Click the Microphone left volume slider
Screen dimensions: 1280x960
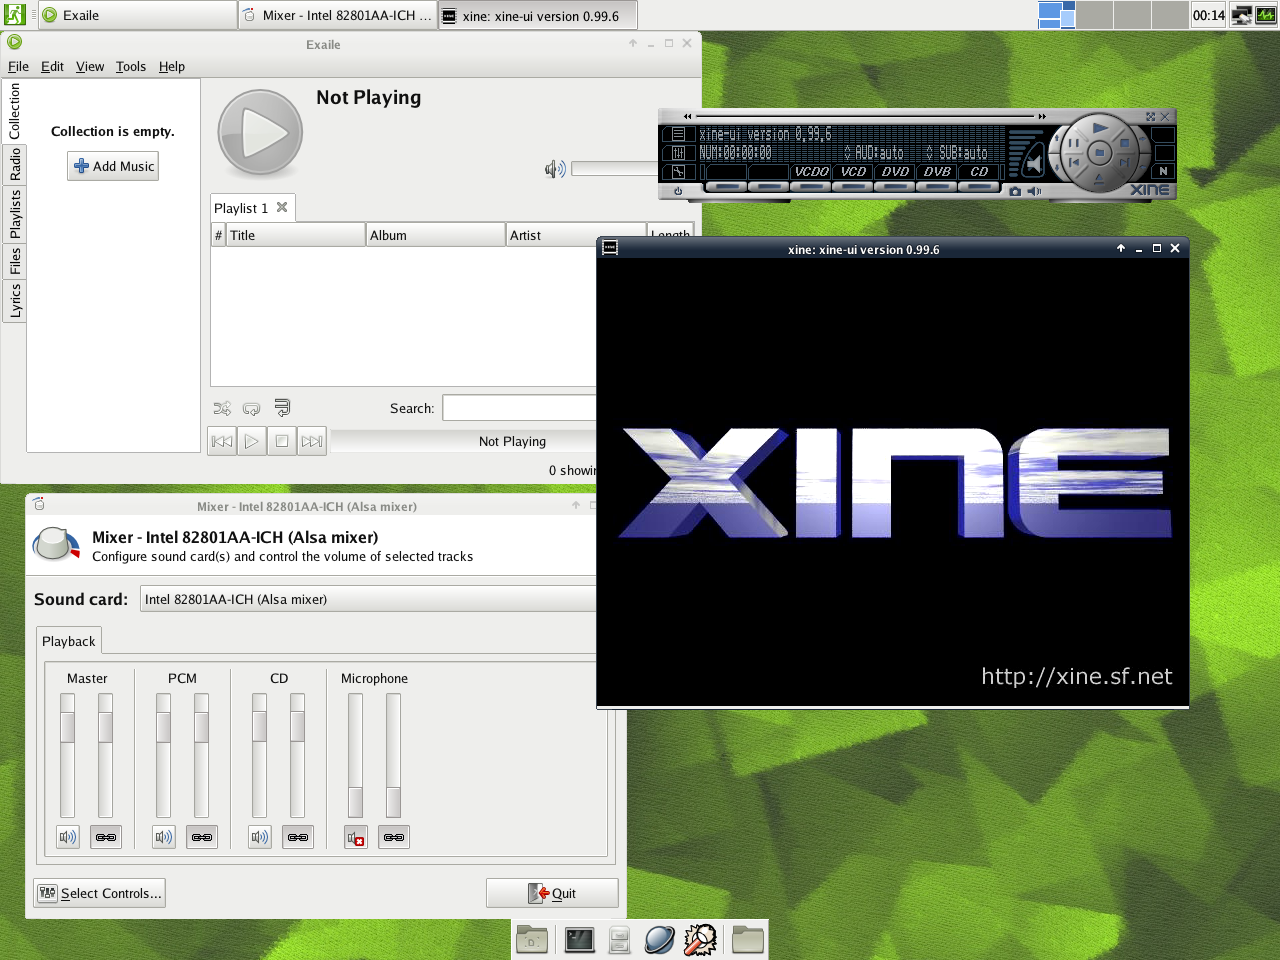[356, 755]
